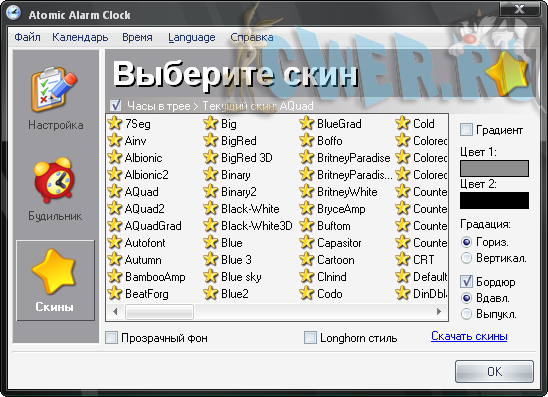Enable the Longhorn стиль checkbox
Viewport: 548px width, 397px height.
click(x=310, y=338)
